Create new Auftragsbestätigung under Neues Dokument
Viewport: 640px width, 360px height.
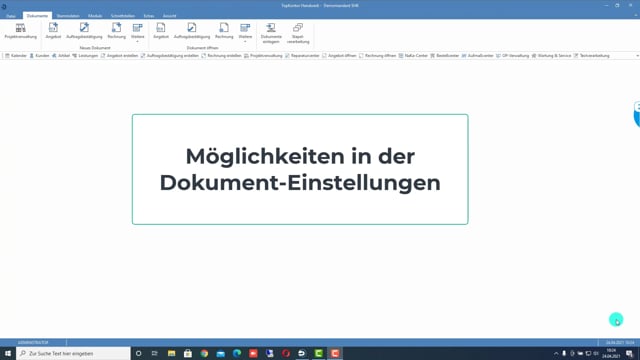84,31
